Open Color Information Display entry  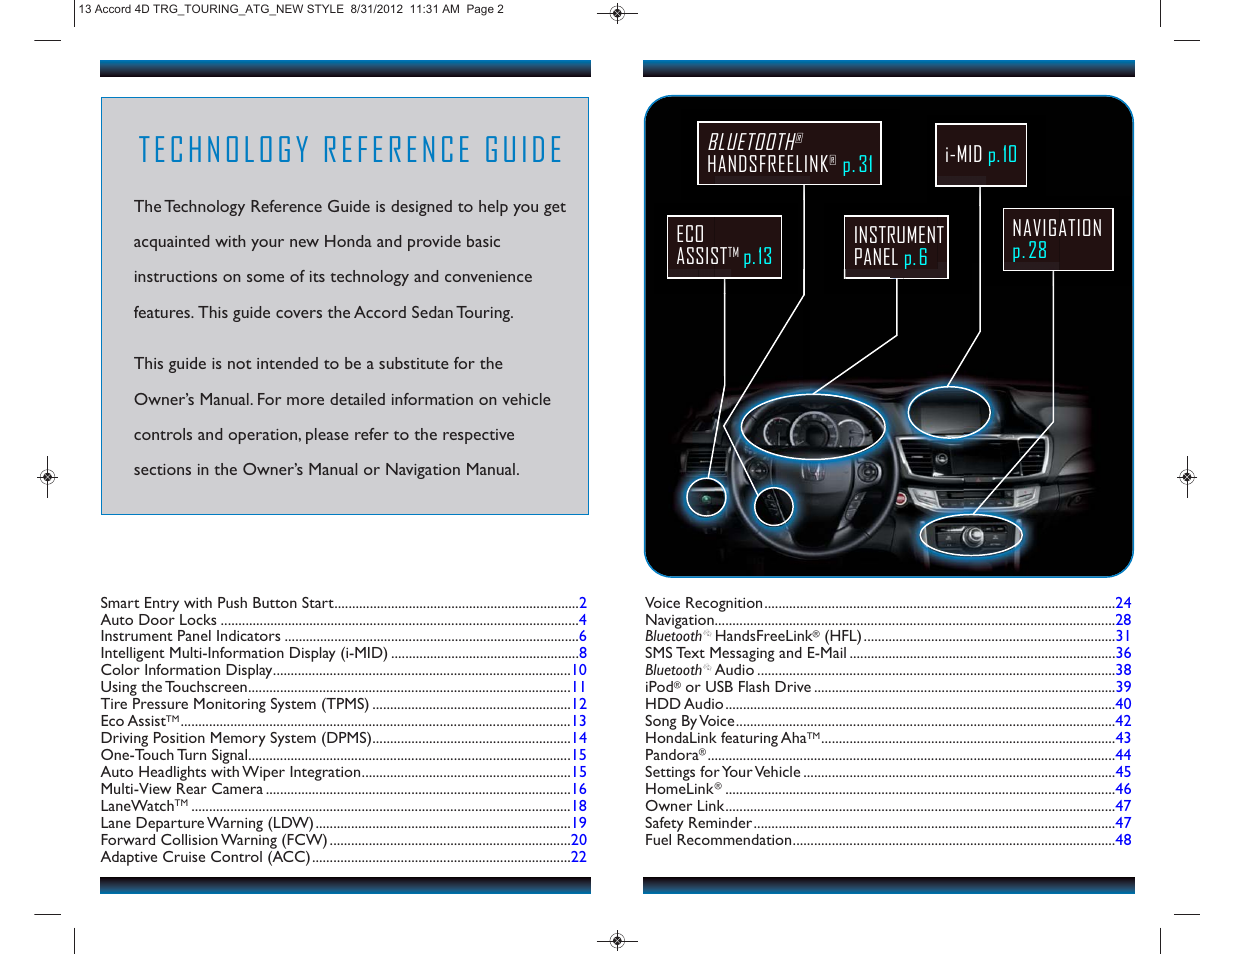(343, 670)
